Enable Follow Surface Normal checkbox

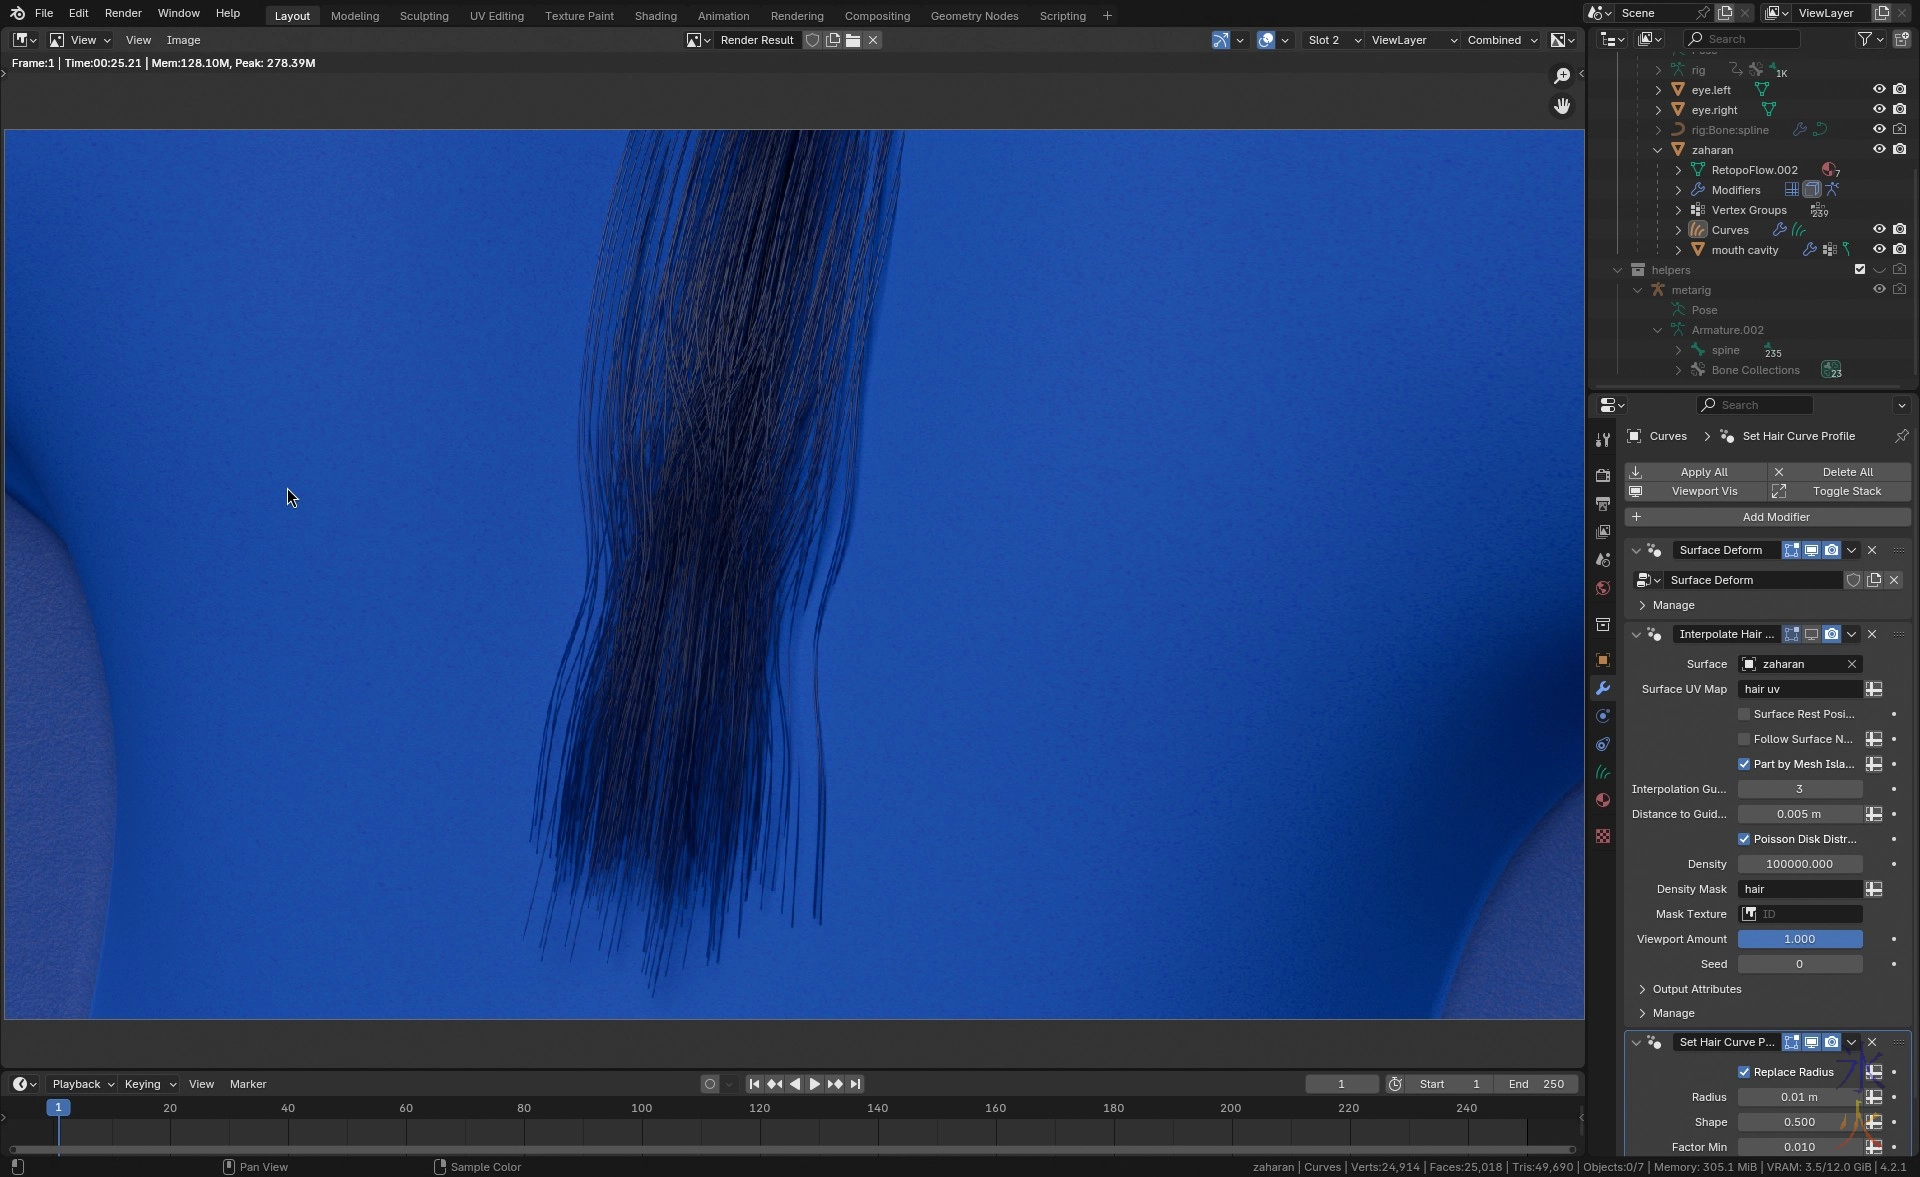pos(1744,739)
